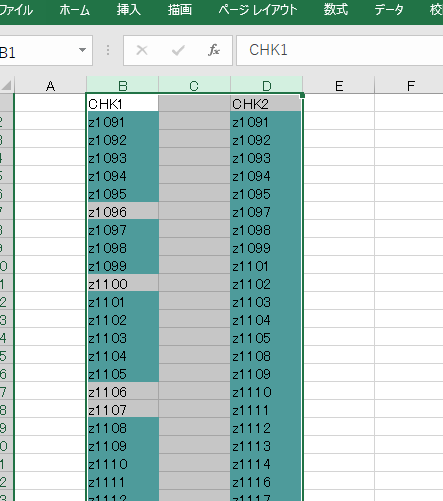Expand the Name Box dropdown arrow
The height and width of the screenshot is (501, 443).
pos(82,50)
